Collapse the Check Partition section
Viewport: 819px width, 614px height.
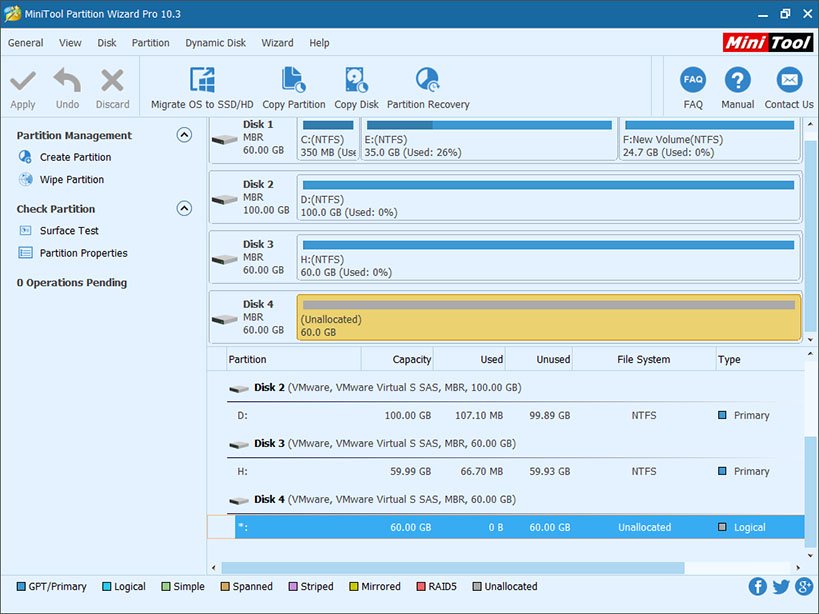(x=183, y=209)
